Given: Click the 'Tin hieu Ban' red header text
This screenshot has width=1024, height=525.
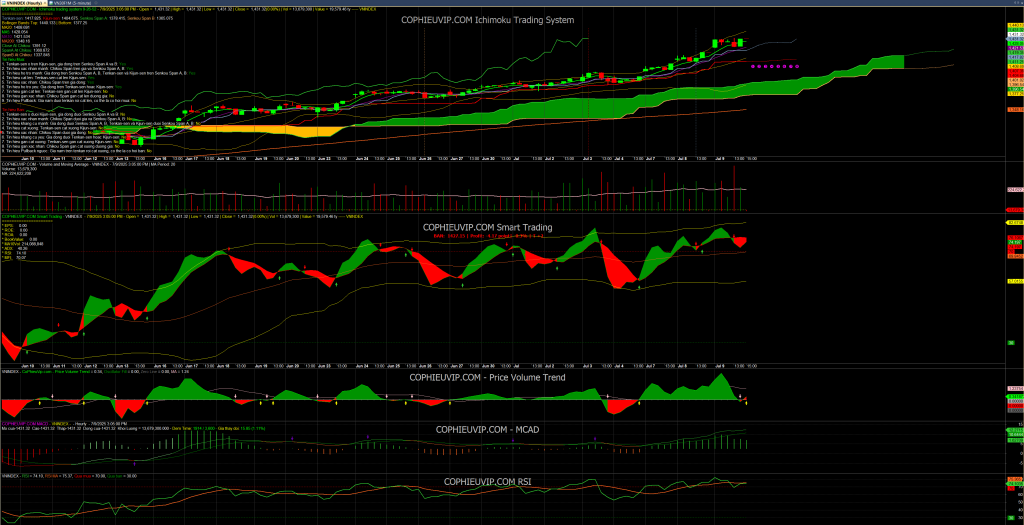Looking at the screenshot, I should (x=13, y=110).
